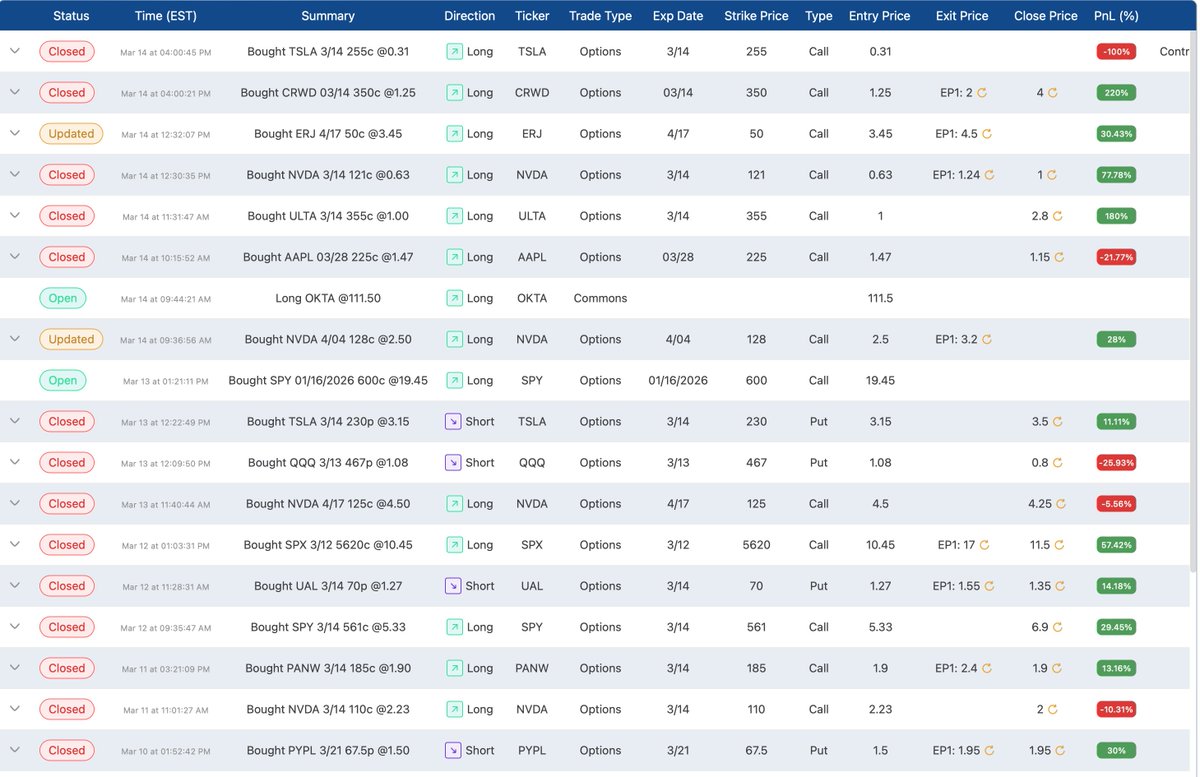Sort by the Ticker column header
1200x777 pixels.
pos(532,16)
